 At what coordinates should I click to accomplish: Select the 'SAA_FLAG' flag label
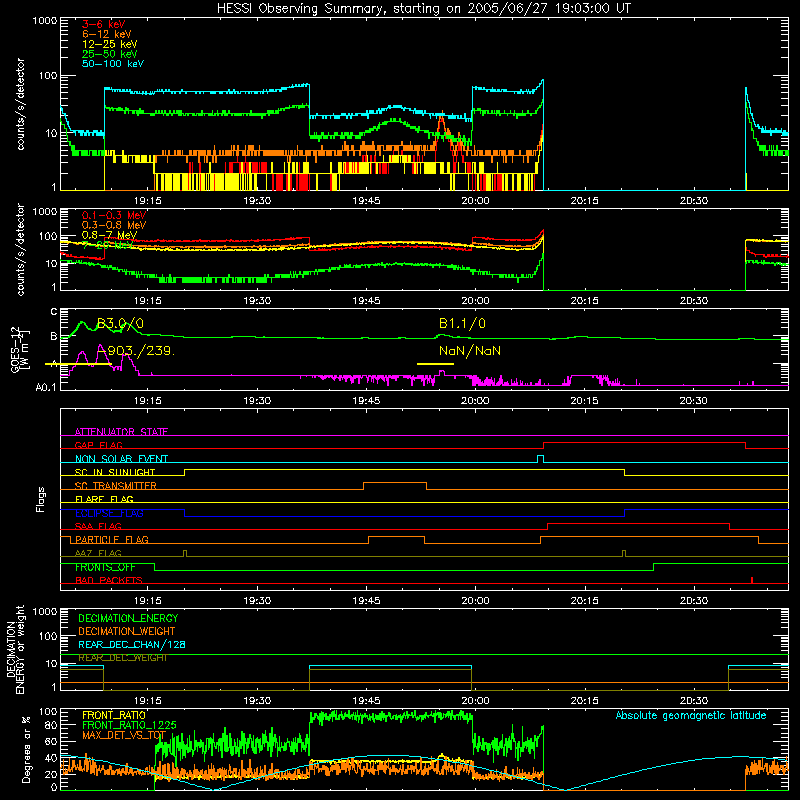pos(98,526)
